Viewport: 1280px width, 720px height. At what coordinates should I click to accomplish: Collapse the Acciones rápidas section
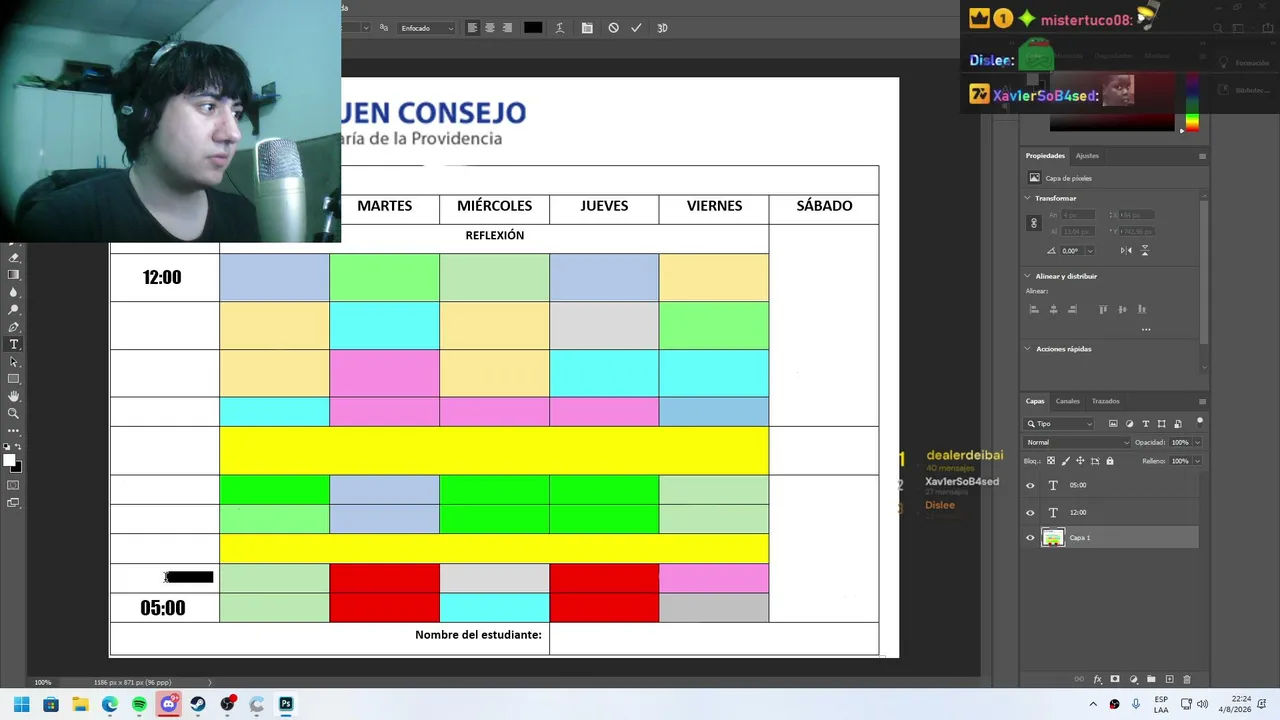(x=1028, y=349)
